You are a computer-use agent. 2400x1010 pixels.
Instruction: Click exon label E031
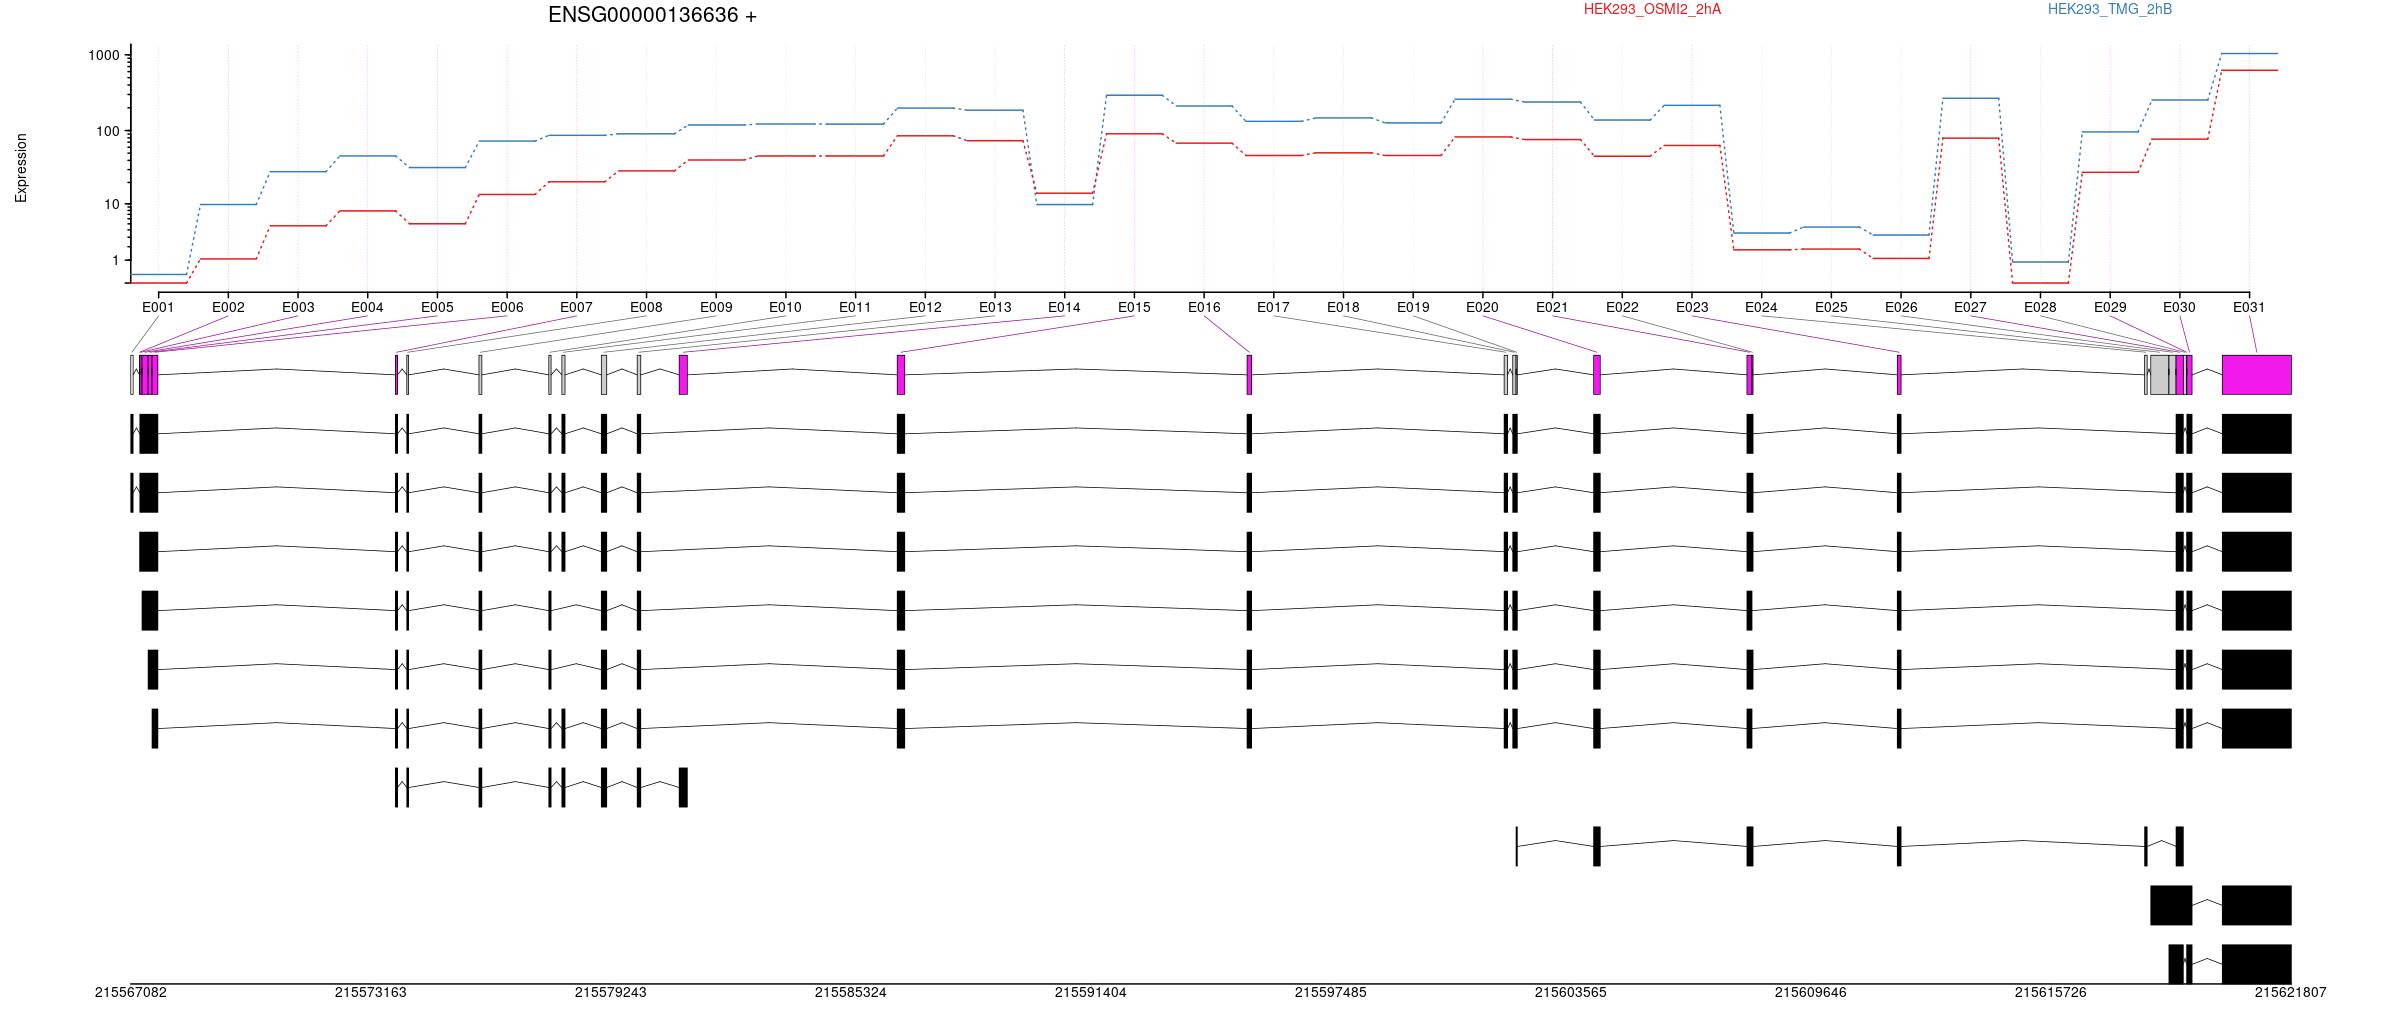(x=2249, y=307)
